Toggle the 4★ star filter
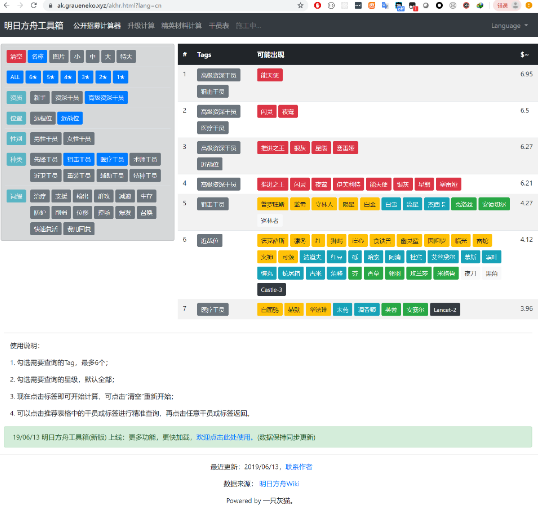Viewport: 538px width, 512px height. (68, 77)
